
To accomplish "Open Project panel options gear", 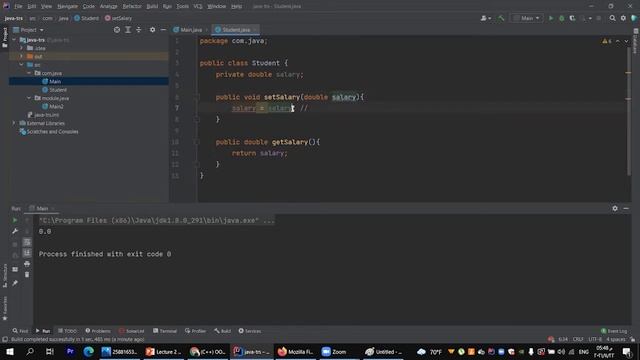I will coord(152,30).
